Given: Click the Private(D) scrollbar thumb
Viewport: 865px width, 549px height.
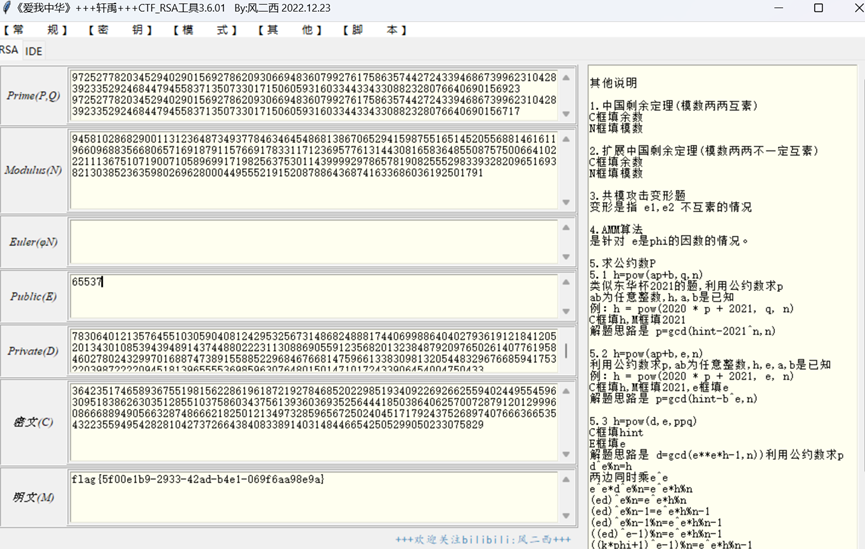Looking at the screenshot, I should [566, 351].
